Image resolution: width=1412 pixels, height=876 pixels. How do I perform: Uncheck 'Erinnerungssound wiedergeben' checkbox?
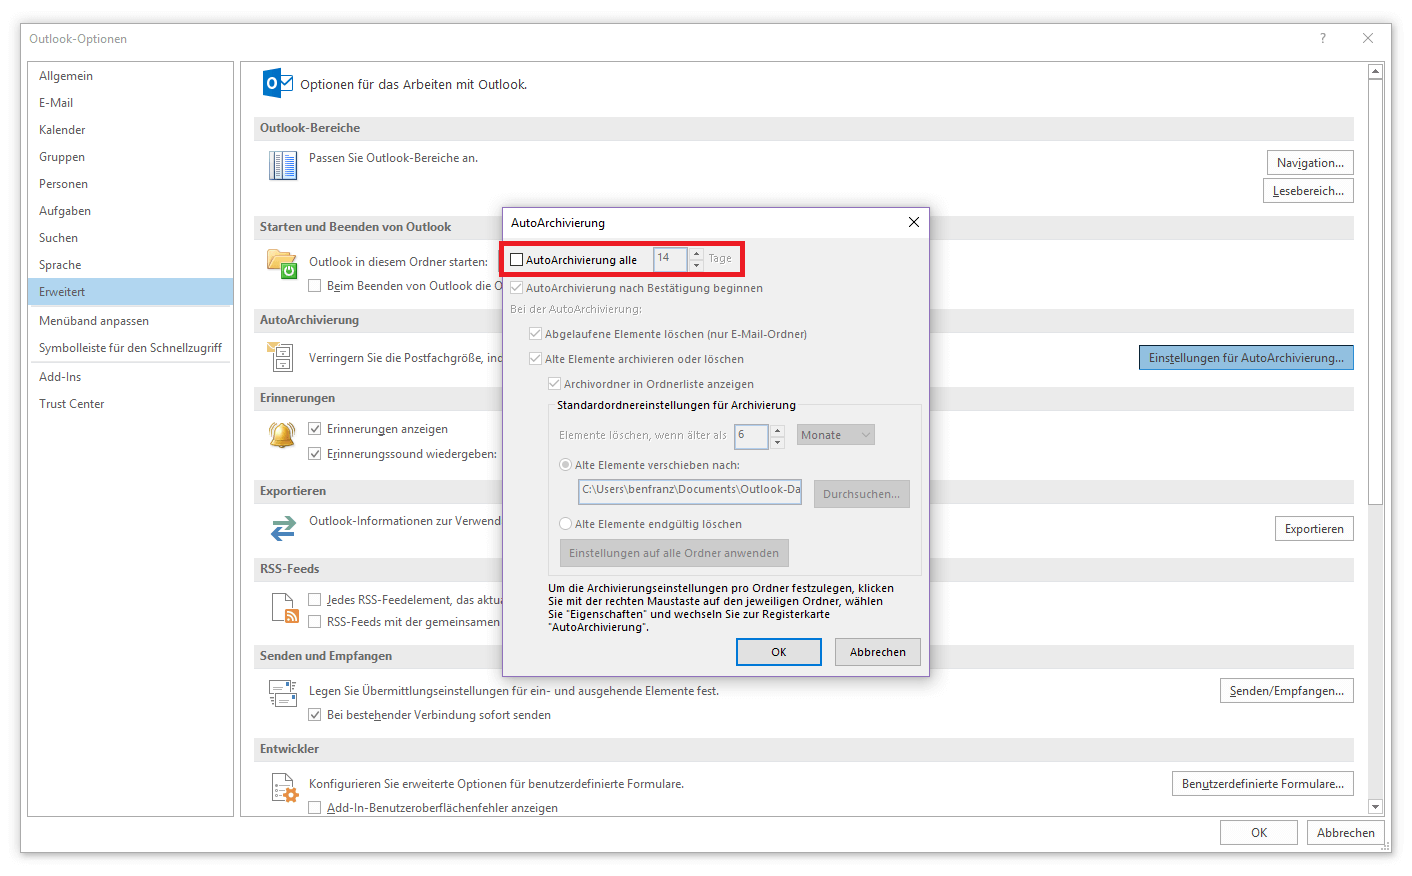[315, 454]
